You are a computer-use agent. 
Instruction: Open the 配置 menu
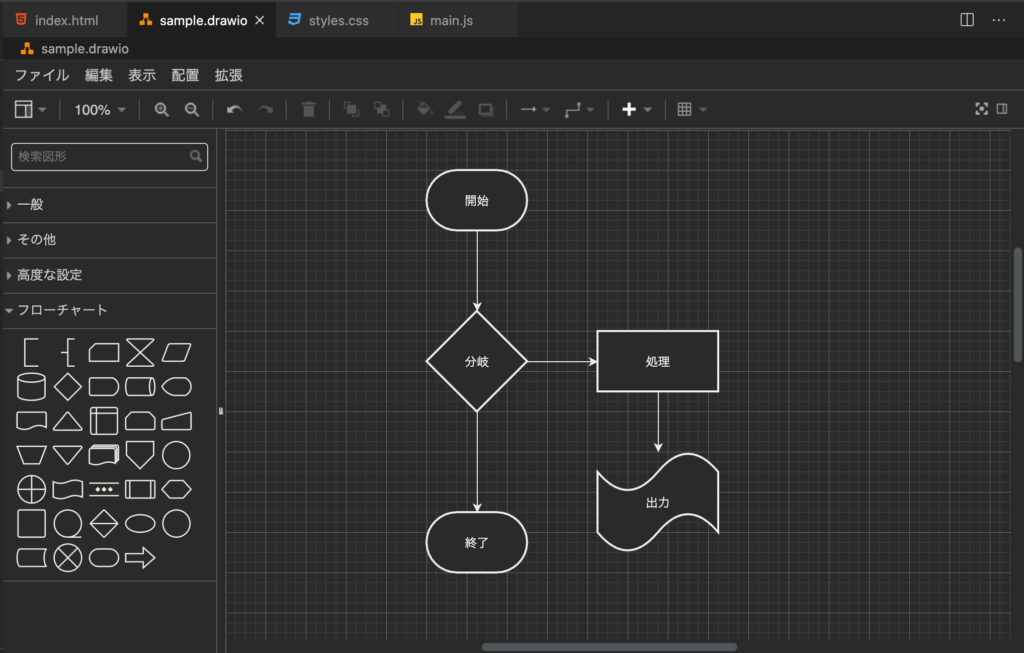[185, 75]
